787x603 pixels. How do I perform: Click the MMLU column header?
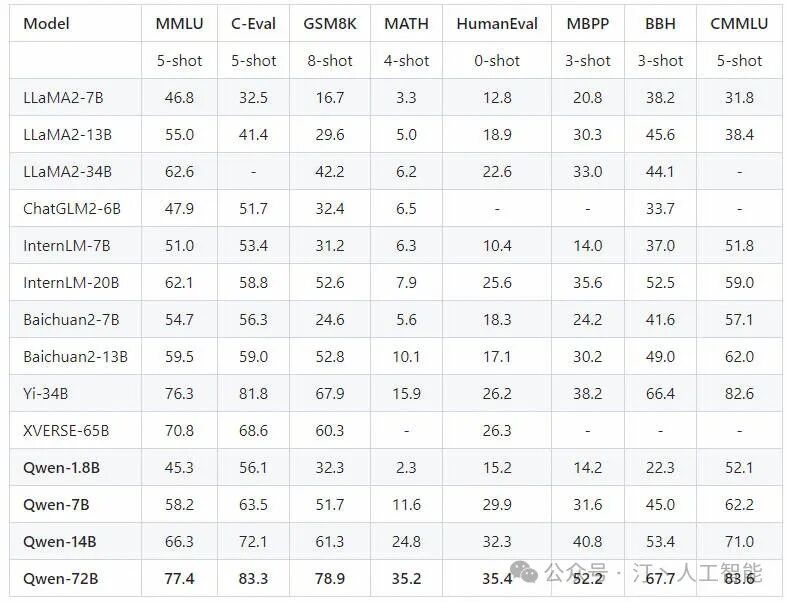[179, 23]
